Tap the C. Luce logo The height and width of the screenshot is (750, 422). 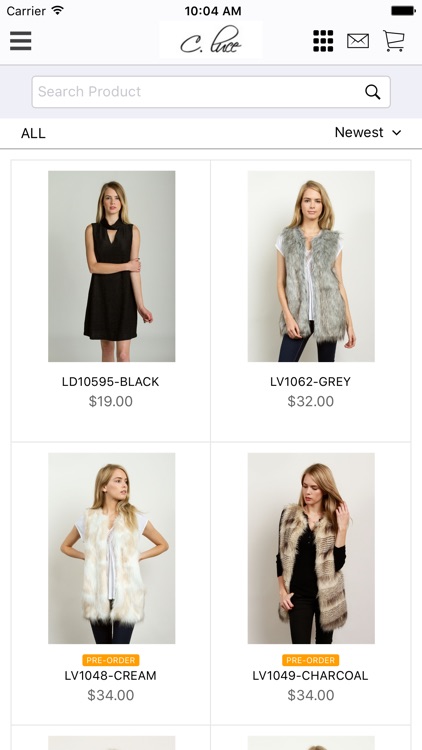tap(211, 40)
